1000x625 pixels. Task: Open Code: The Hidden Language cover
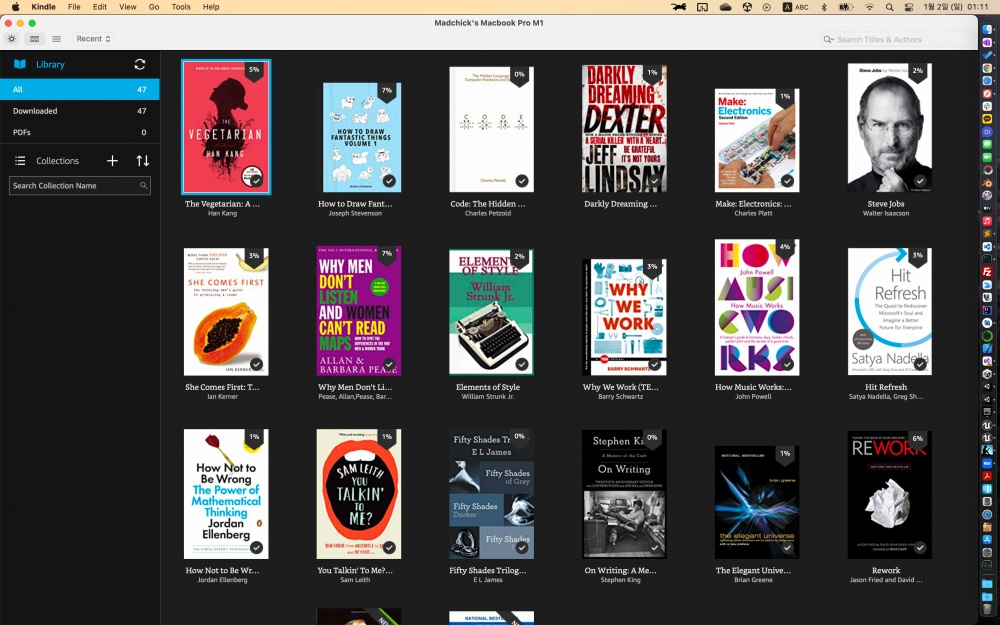coord(492,129)
